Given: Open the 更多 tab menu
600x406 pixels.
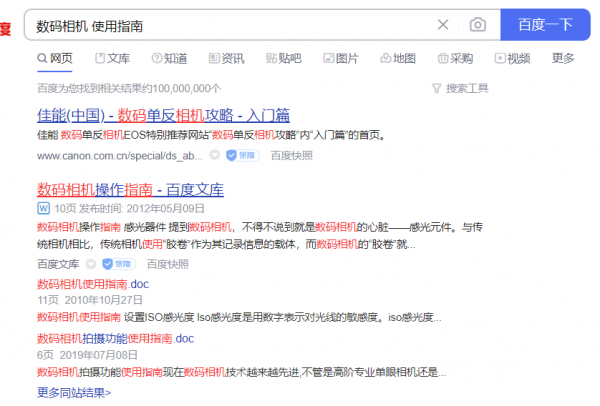Looking at the screenshot, I should (x=563, y=59).
